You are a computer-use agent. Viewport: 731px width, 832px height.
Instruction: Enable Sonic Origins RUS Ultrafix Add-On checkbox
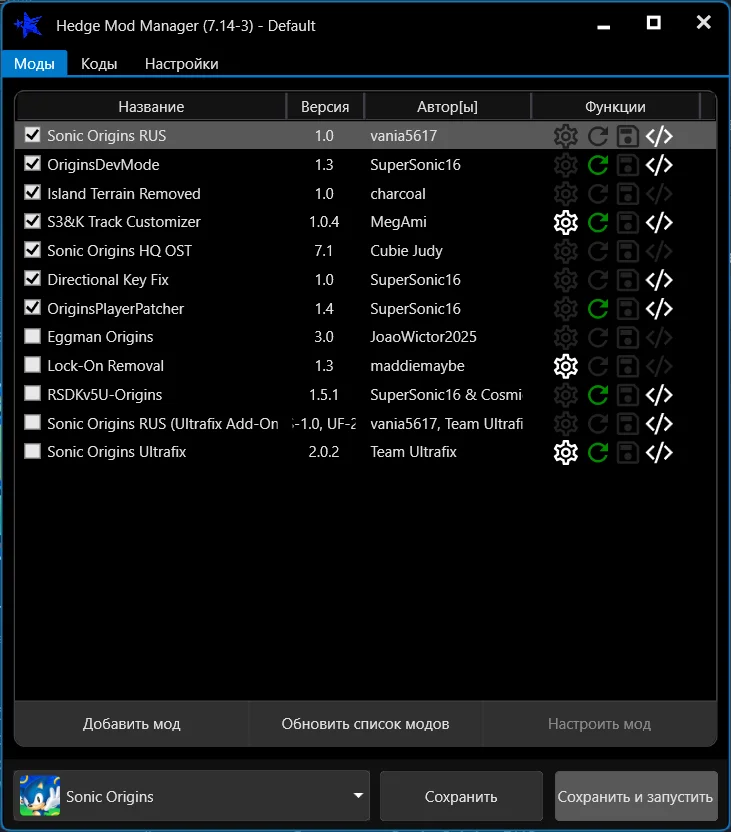tap(32, 422)
